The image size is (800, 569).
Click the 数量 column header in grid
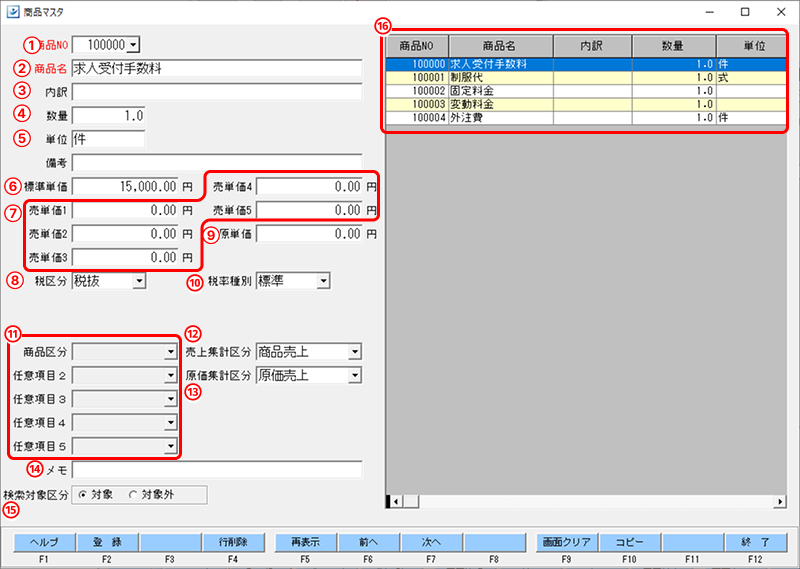(x=674, y=46)
